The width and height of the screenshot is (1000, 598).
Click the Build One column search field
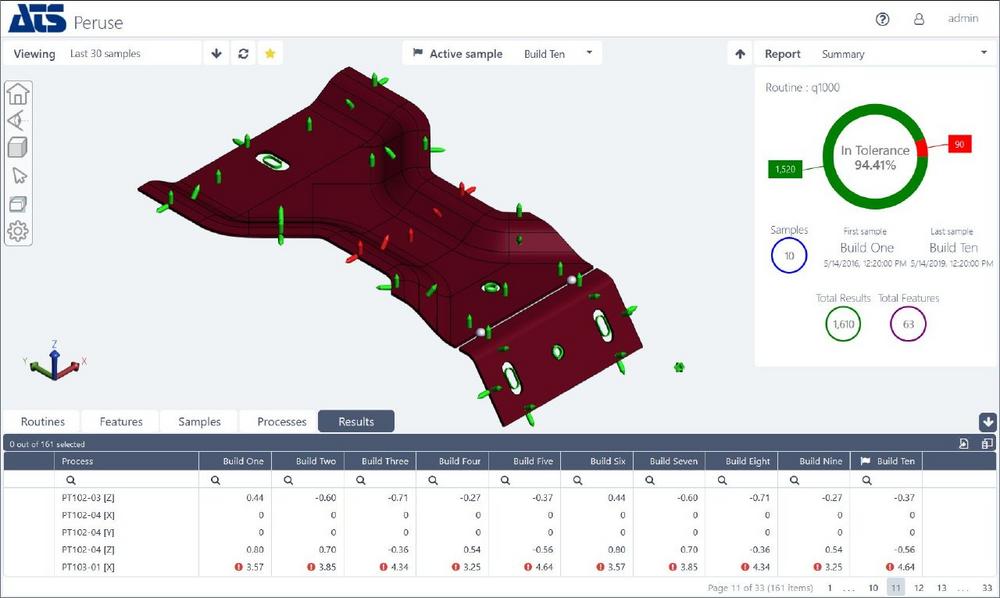235,480
